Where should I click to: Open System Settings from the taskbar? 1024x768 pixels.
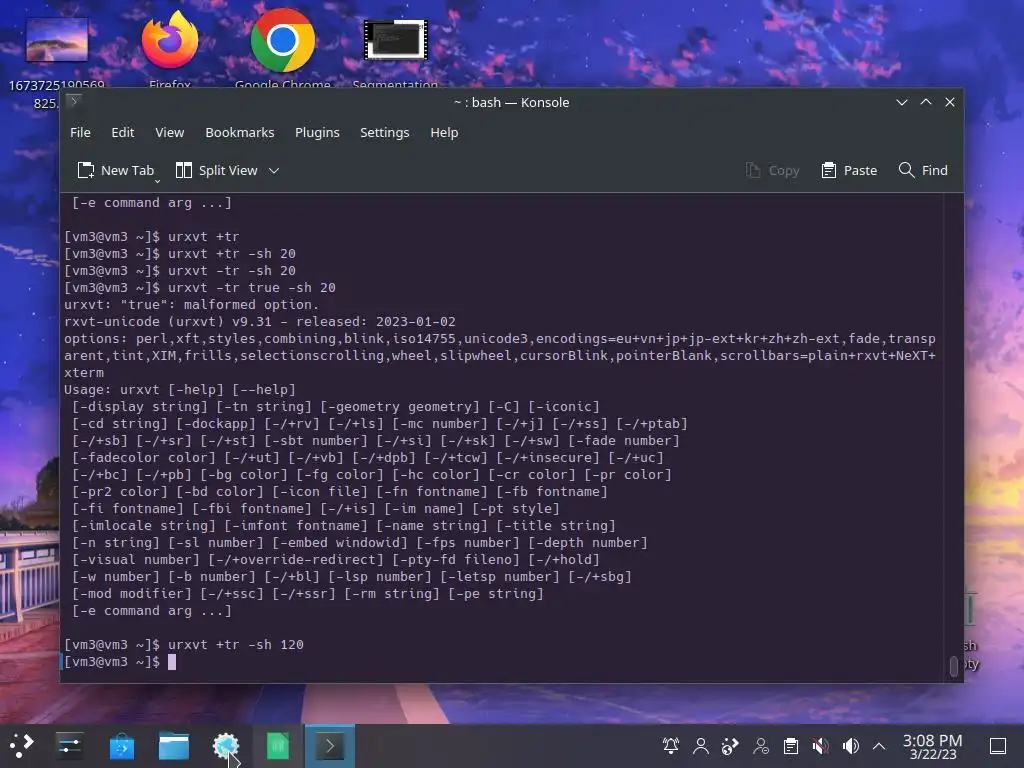pyautogui.click(x=69, y=745)
